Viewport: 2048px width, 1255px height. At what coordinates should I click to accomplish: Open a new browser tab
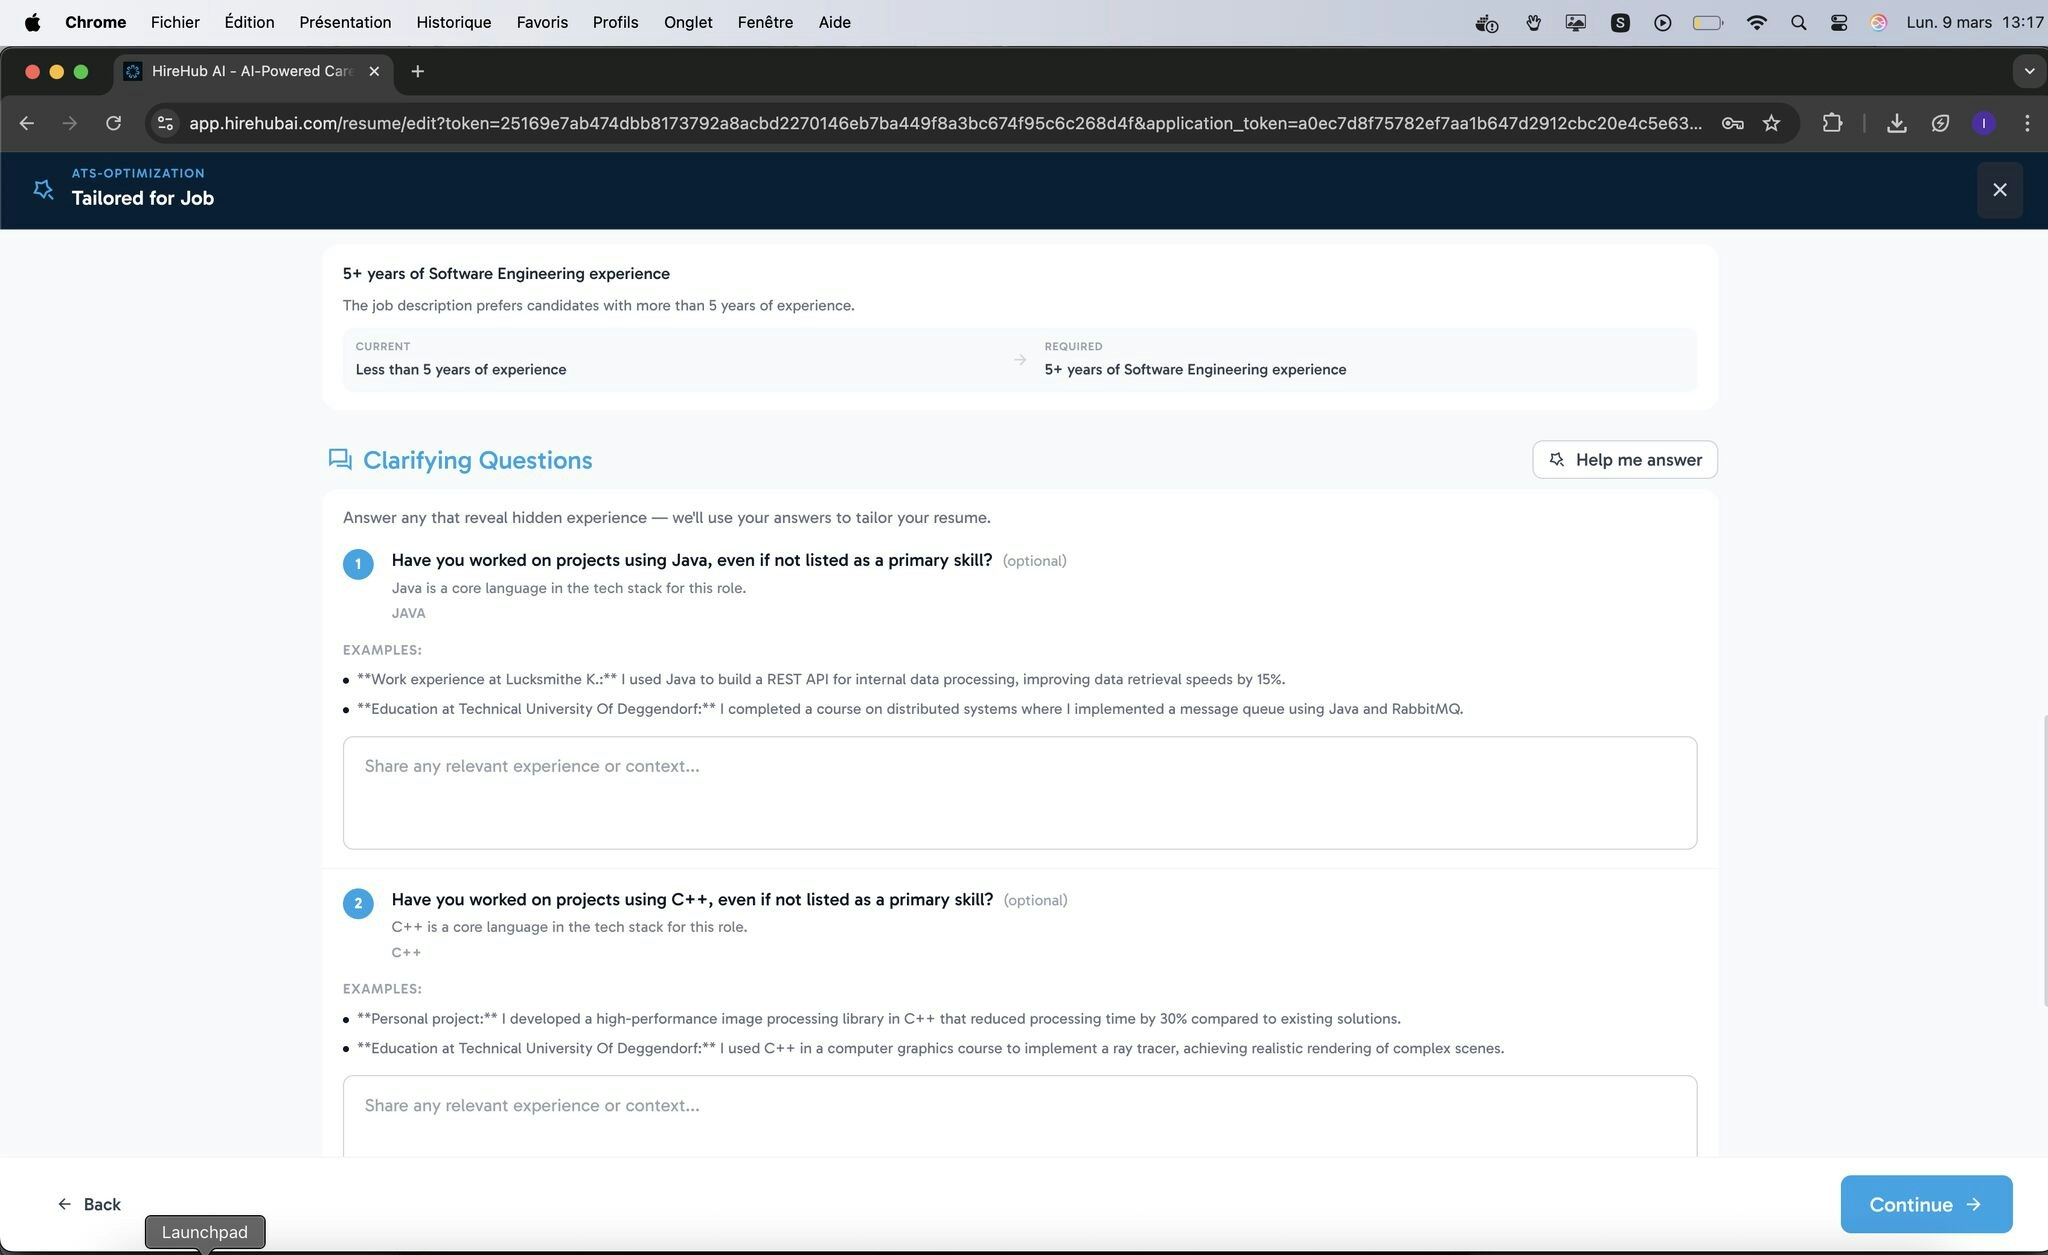417,71
